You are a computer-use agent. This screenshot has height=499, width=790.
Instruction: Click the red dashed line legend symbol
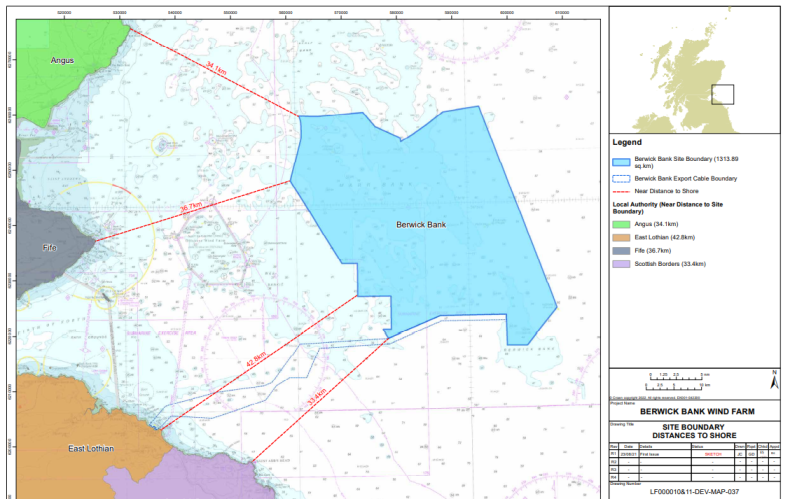point(622,190)
